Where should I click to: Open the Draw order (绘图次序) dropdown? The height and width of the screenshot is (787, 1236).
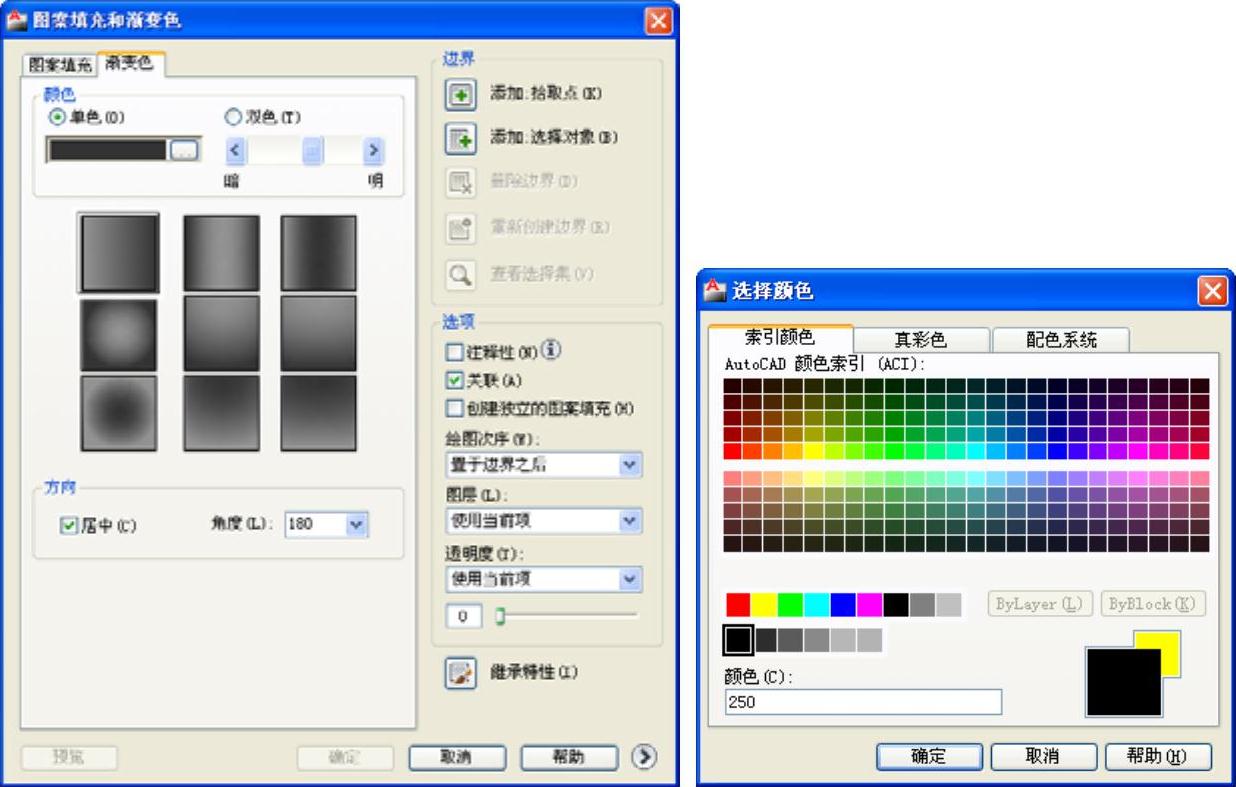coord(630,465)
